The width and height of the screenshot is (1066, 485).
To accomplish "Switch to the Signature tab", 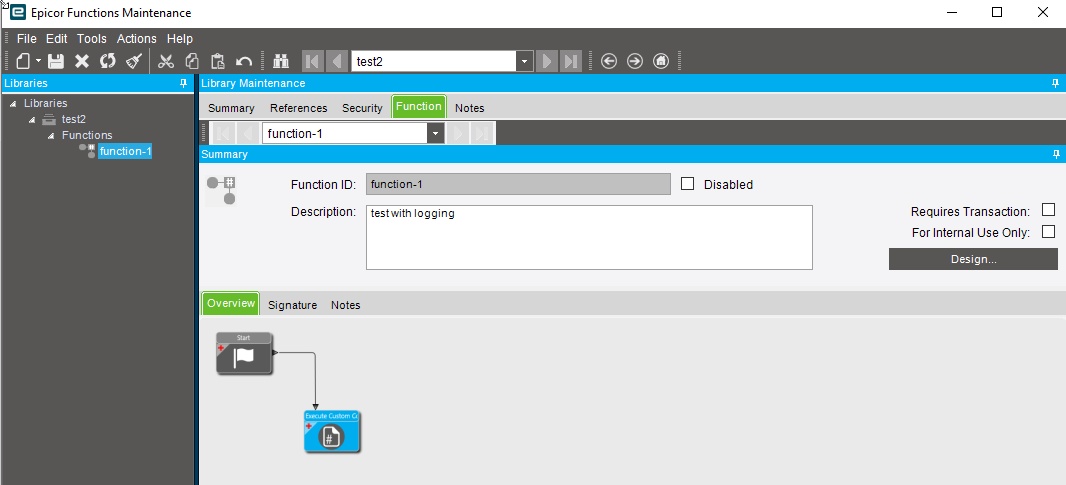I will point(292,305).
